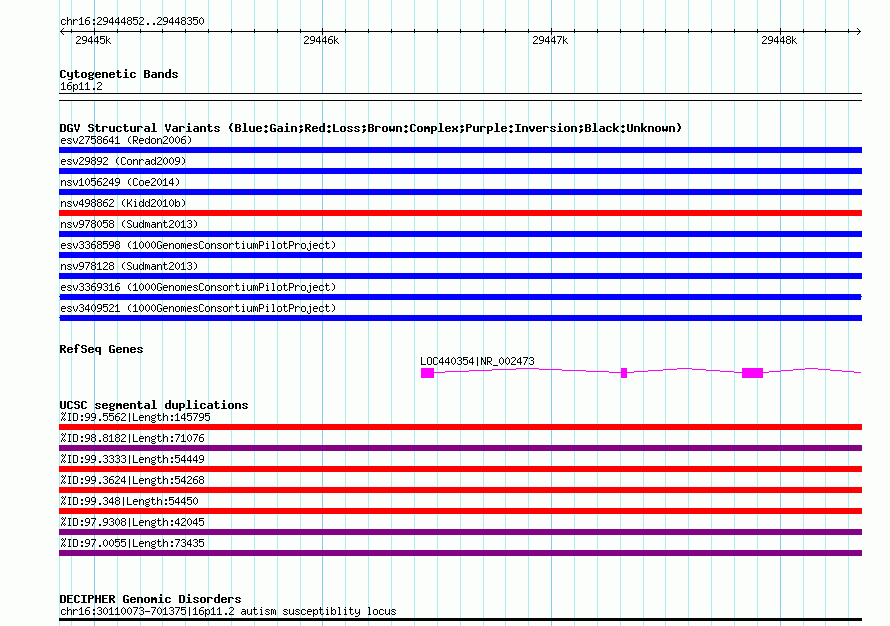Select duplication %ID:99.348 Length:54450 label
Viewport: 890px width, 626px height.
tap(129, 501)
